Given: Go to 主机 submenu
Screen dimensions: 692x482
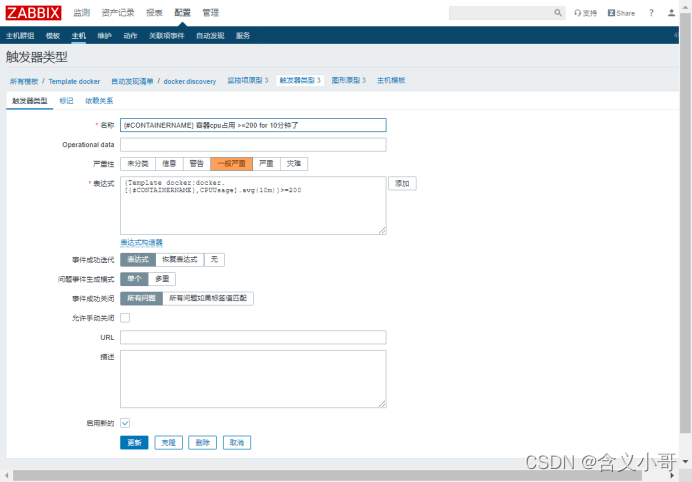Looking at the screenshot, I should [x=79, y=36].
